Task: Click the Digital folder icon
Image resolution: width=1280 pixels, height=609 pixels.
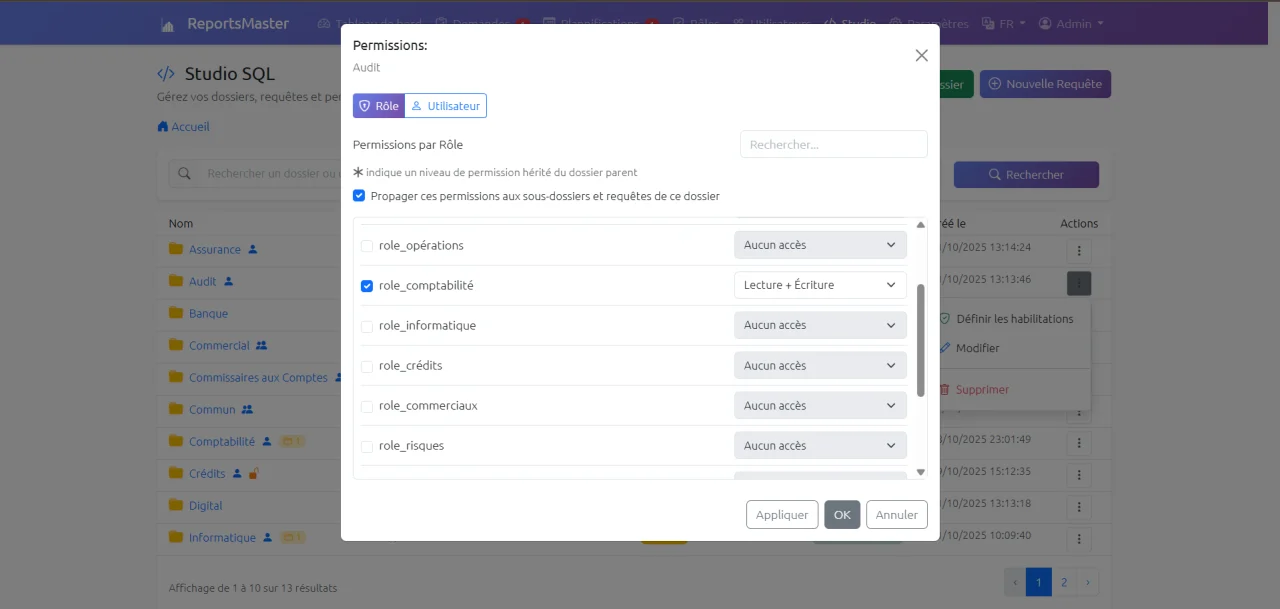Action: click(x=176, y=505)
